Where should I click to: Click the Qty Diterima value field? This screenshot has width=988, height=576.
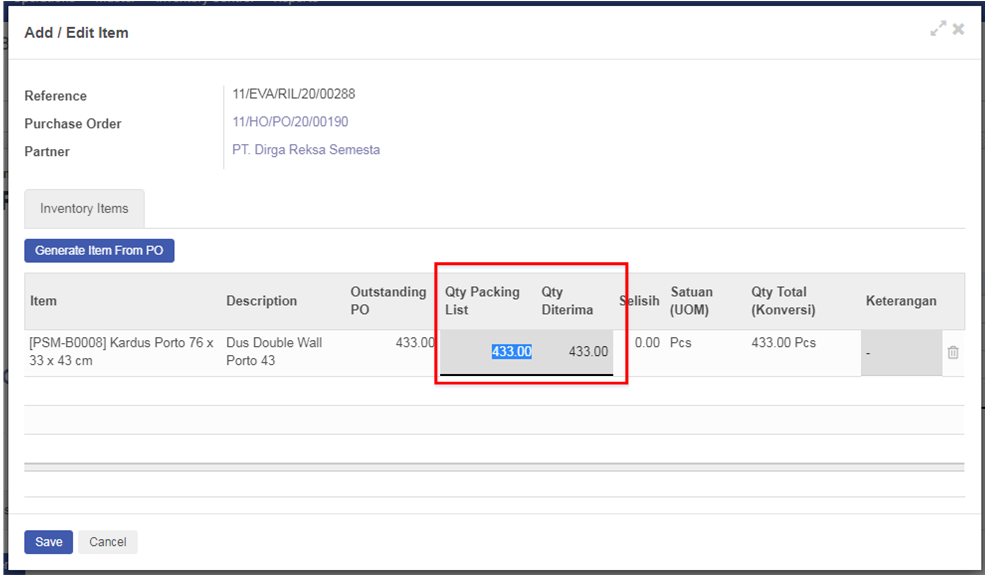(x=575, y=352)
